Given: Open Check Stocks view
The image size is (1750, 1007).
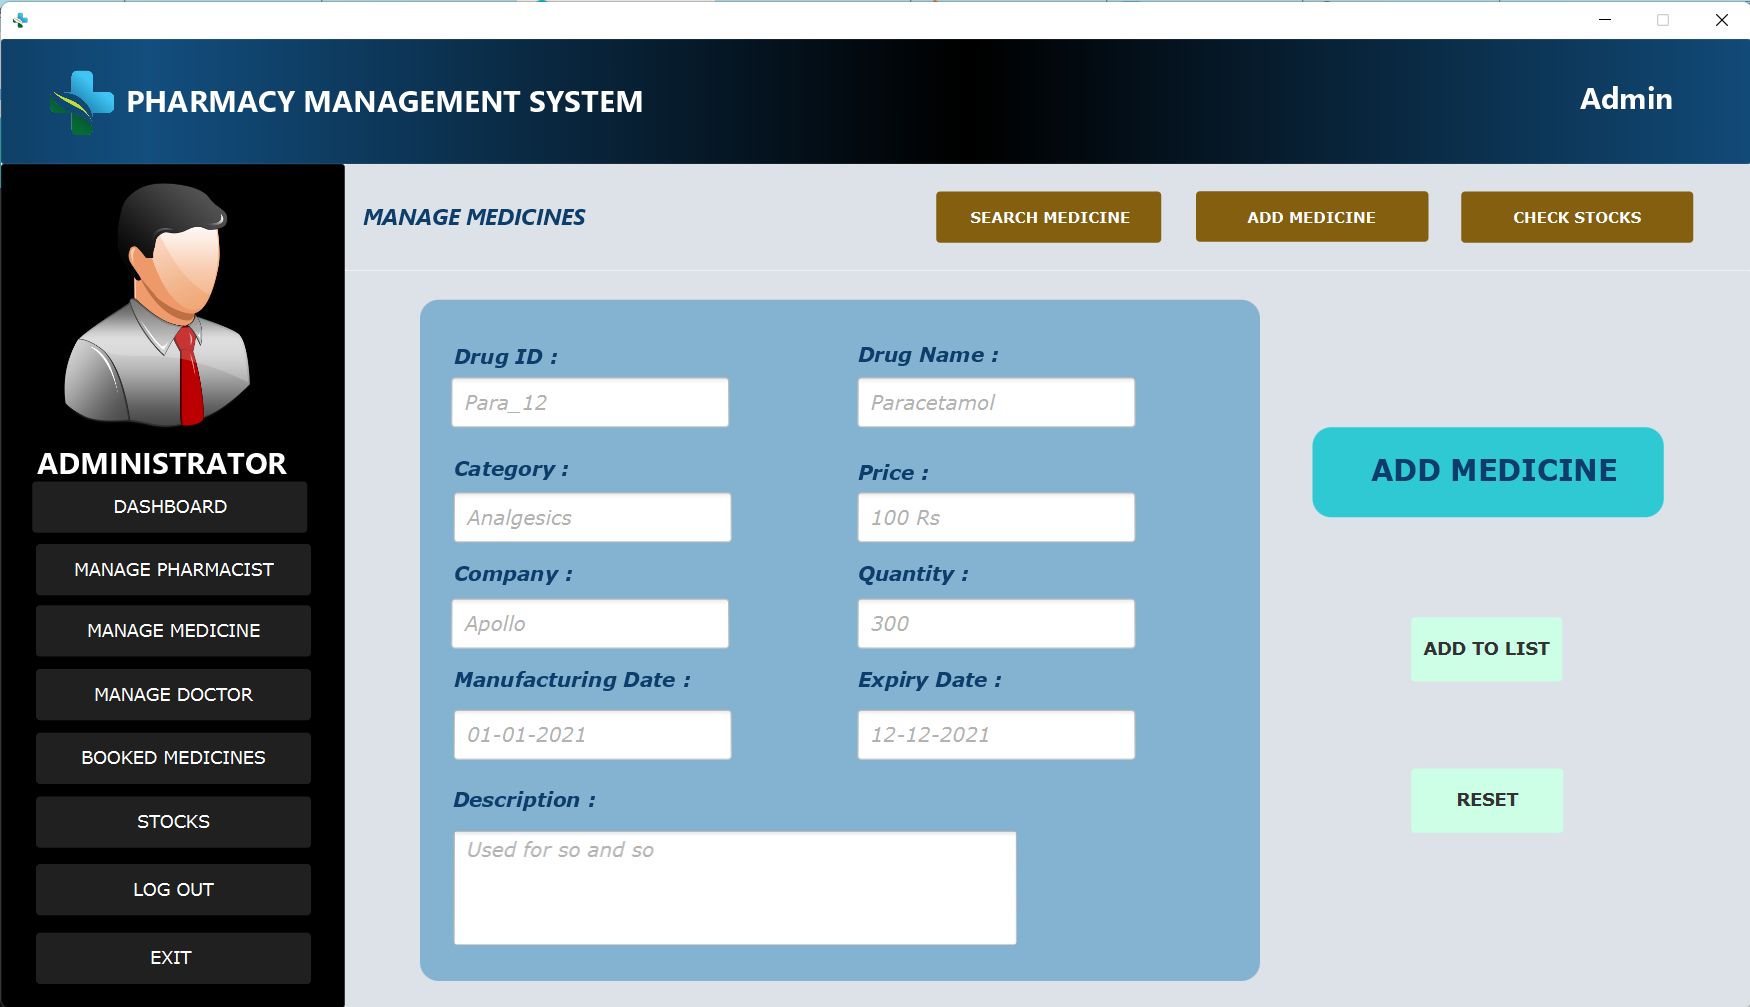Looking at the screenshot, I should 1576,216.
